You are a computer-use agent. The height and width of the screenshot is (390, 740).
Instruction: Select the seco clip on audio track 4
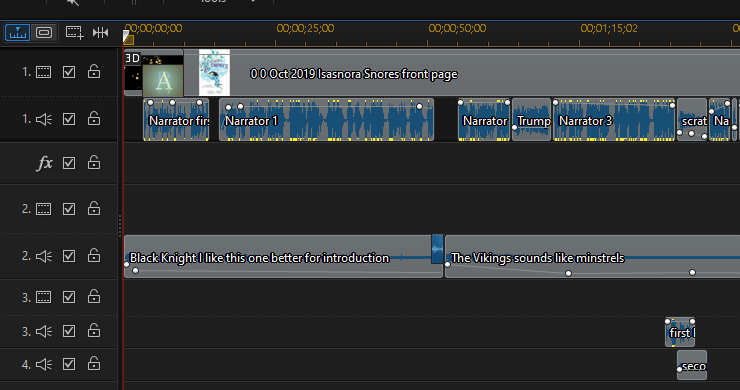click(x=692, y=365)
